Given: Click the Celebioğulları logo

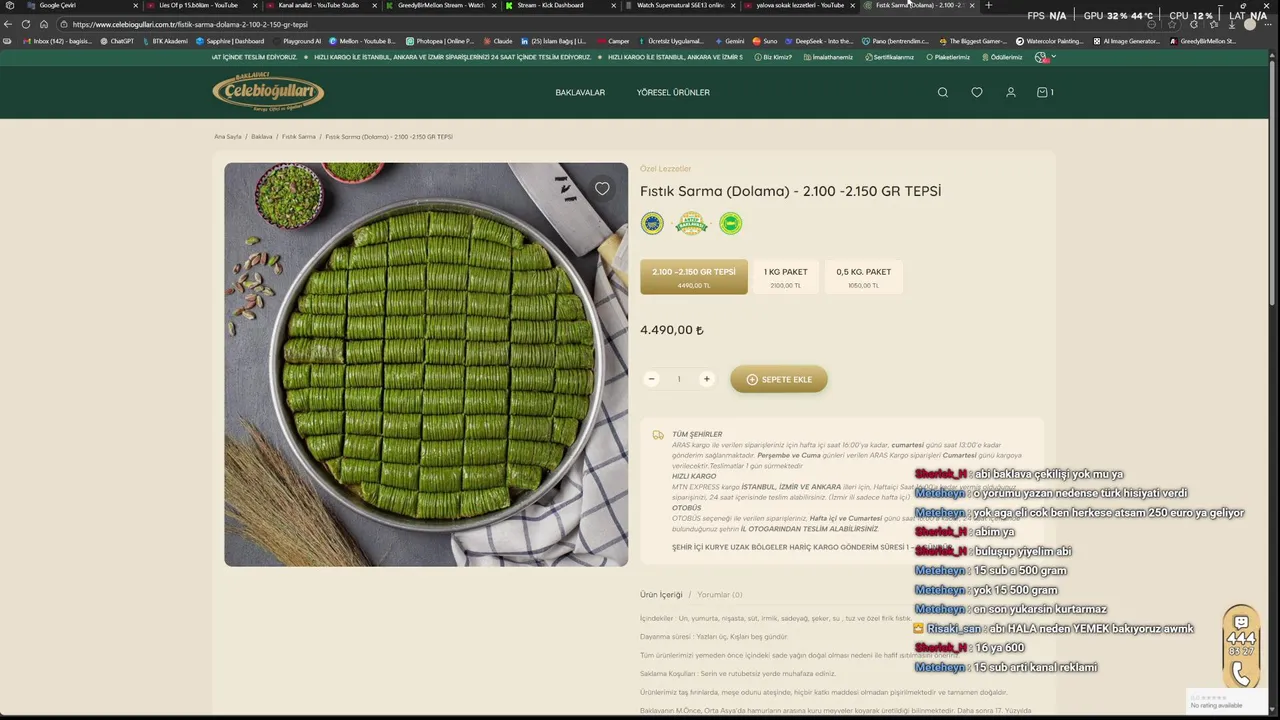Looking at the screenshot, I should tap(268, 92).
